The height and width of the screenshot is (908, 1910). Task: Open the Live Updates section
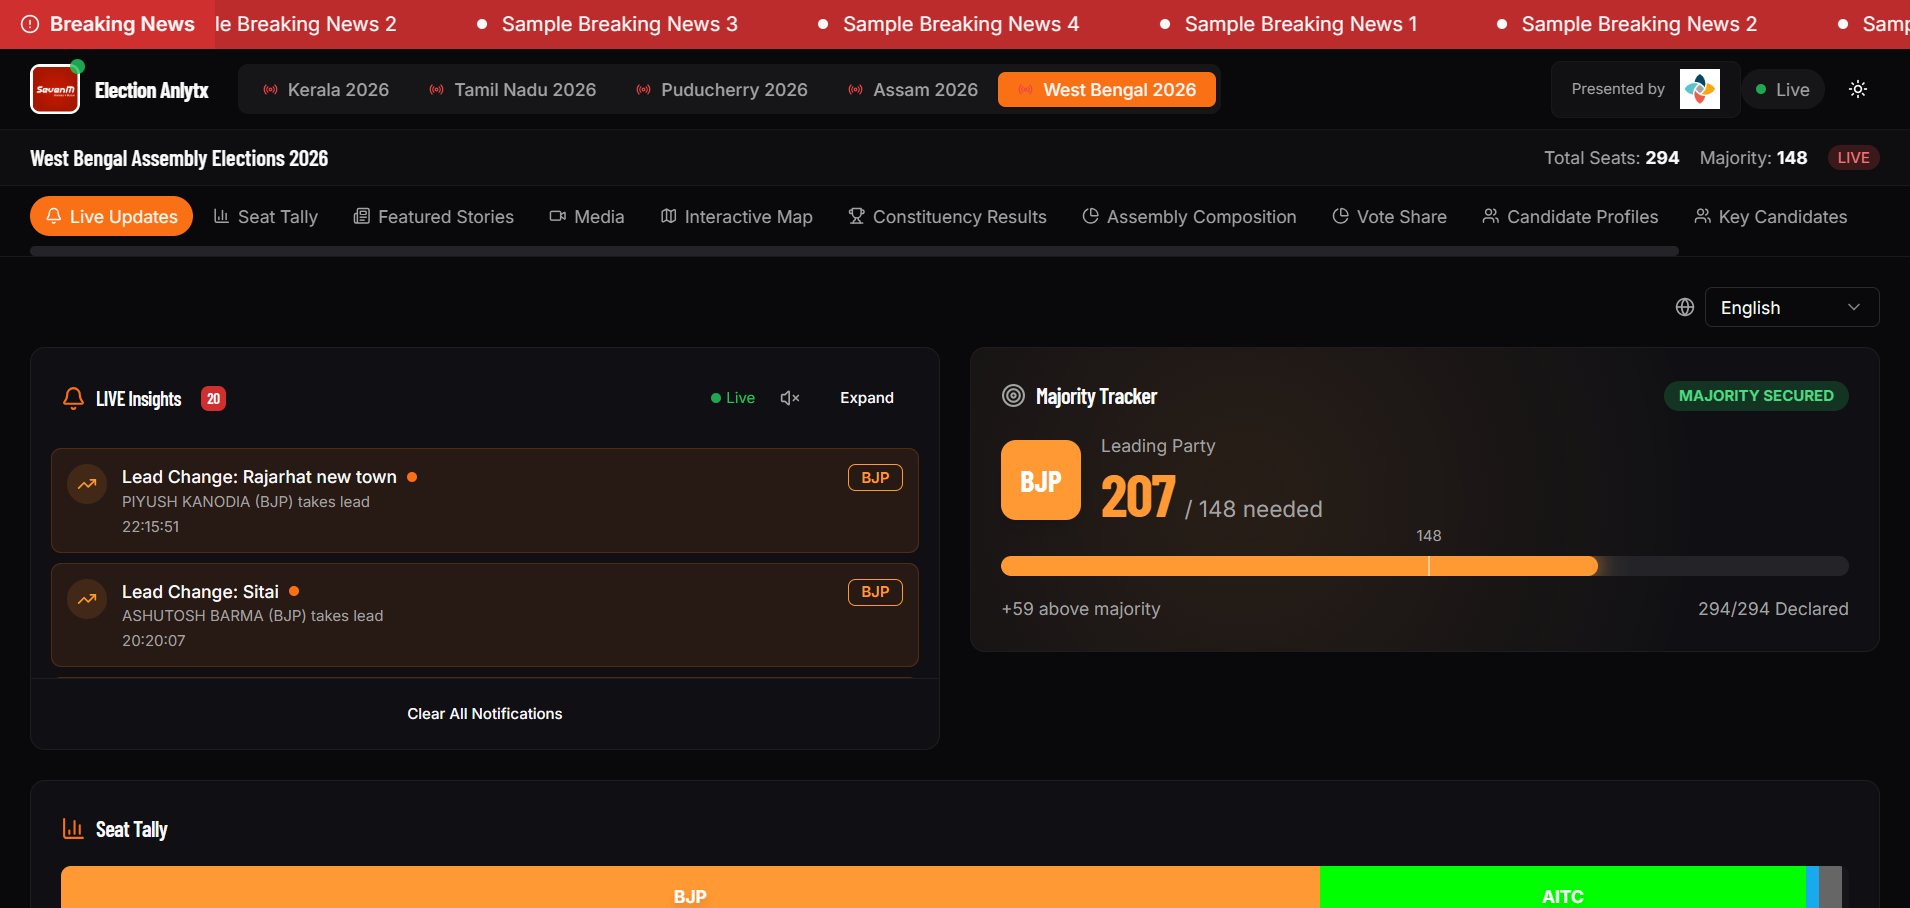111,216
